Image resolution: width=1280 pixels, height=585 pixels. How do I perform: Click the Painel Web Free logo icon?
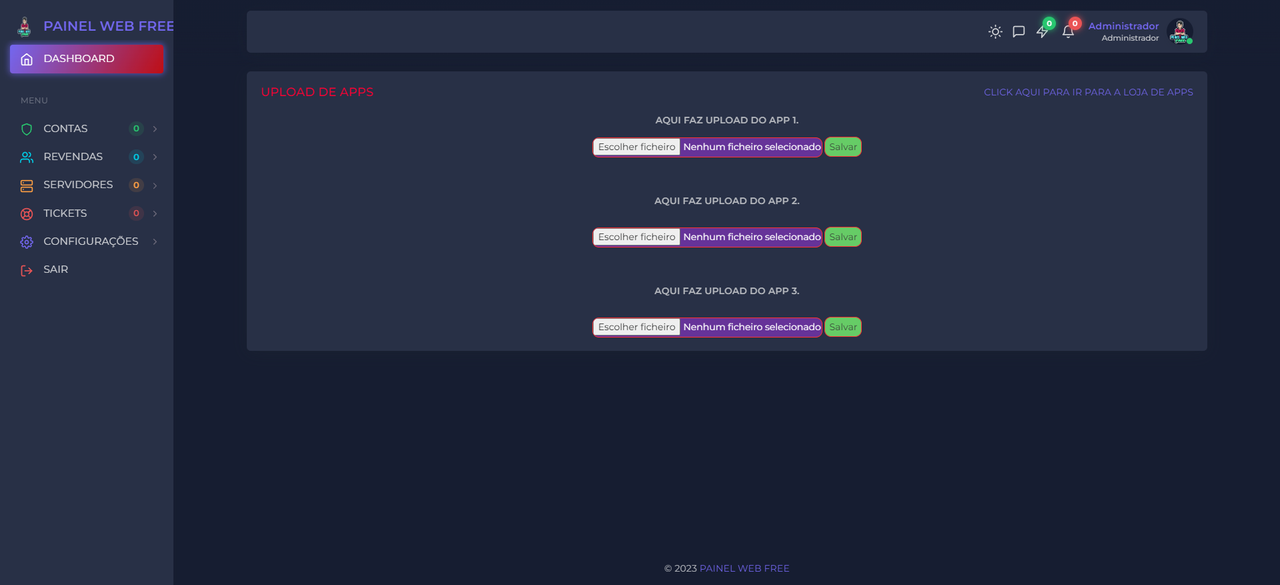click(24, 27)
